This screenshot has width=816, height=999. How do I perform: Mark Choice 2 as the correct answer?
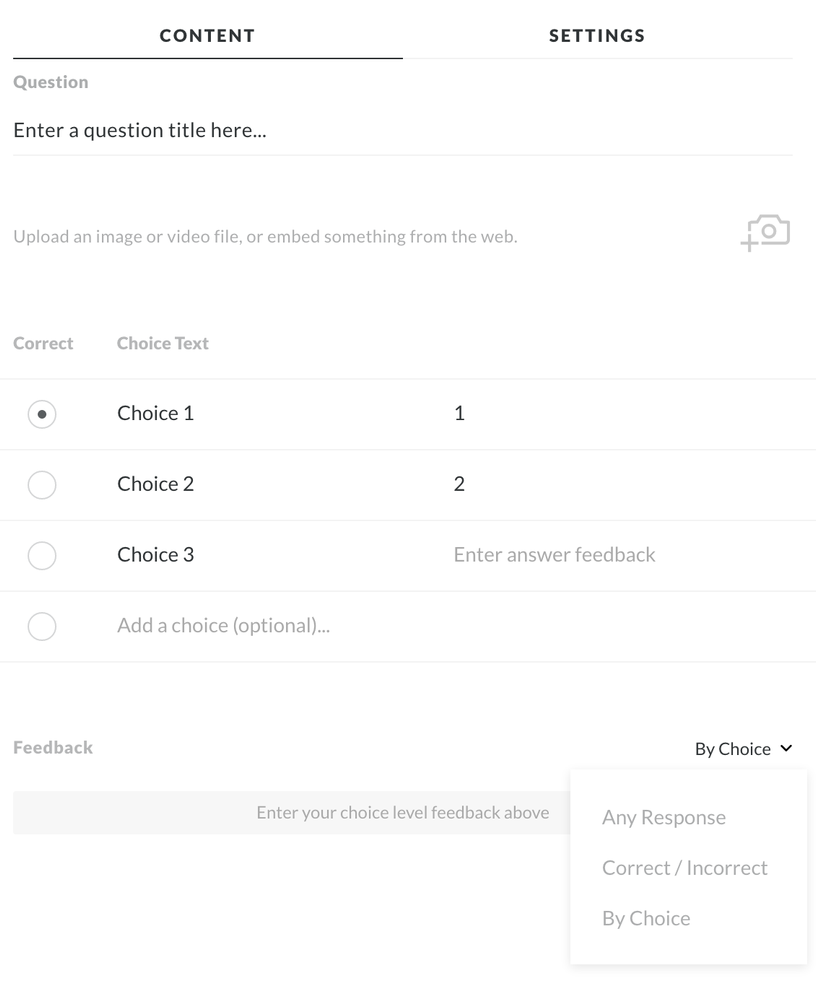pos(42,485)
